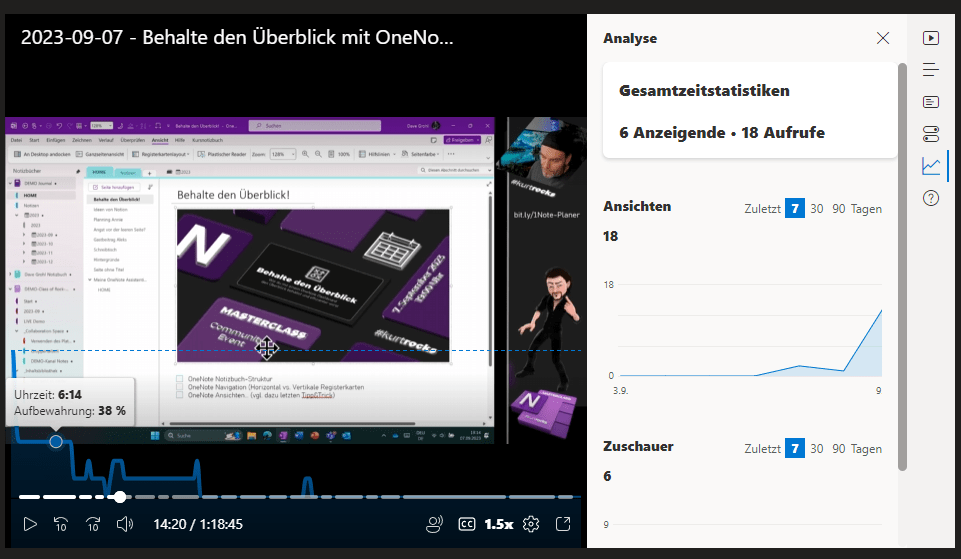The width and height of the screenshot is (961, 559).
Task: Select 30 days for Ansichten
Action: coord(816,208)
